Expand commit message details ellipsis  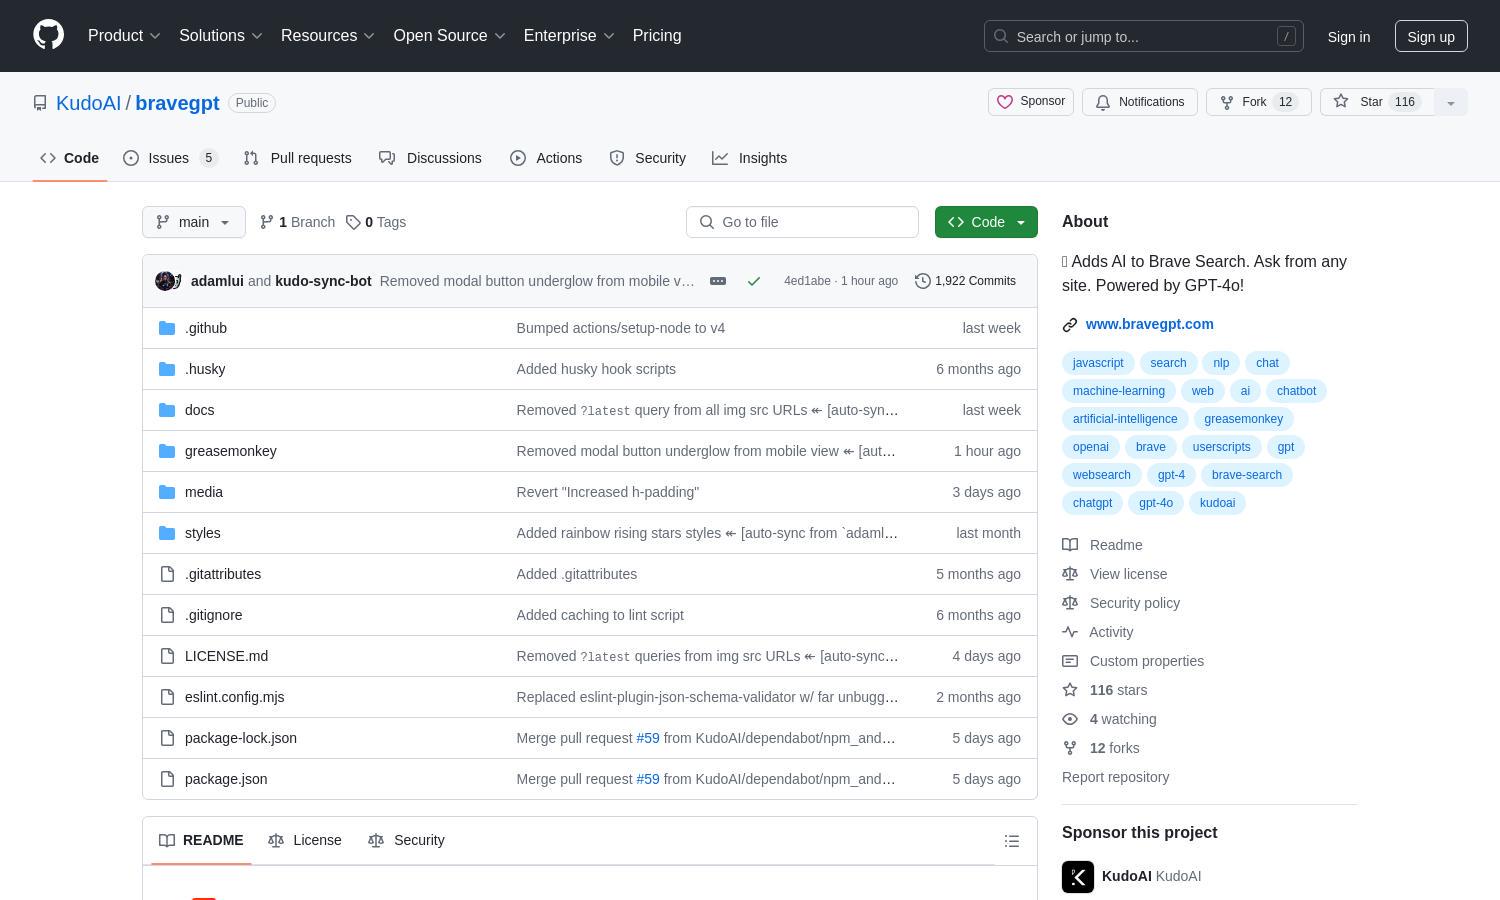(718, 281)
